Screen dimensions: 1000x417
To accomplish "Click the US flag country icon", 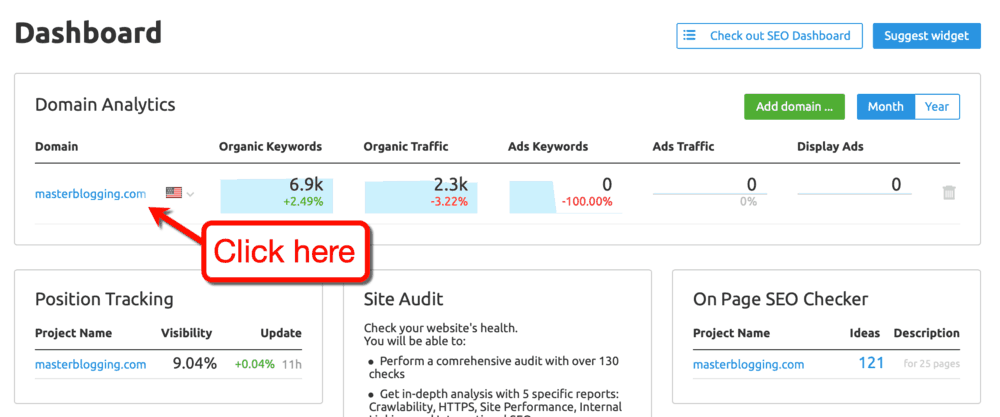I will (173, 193).
